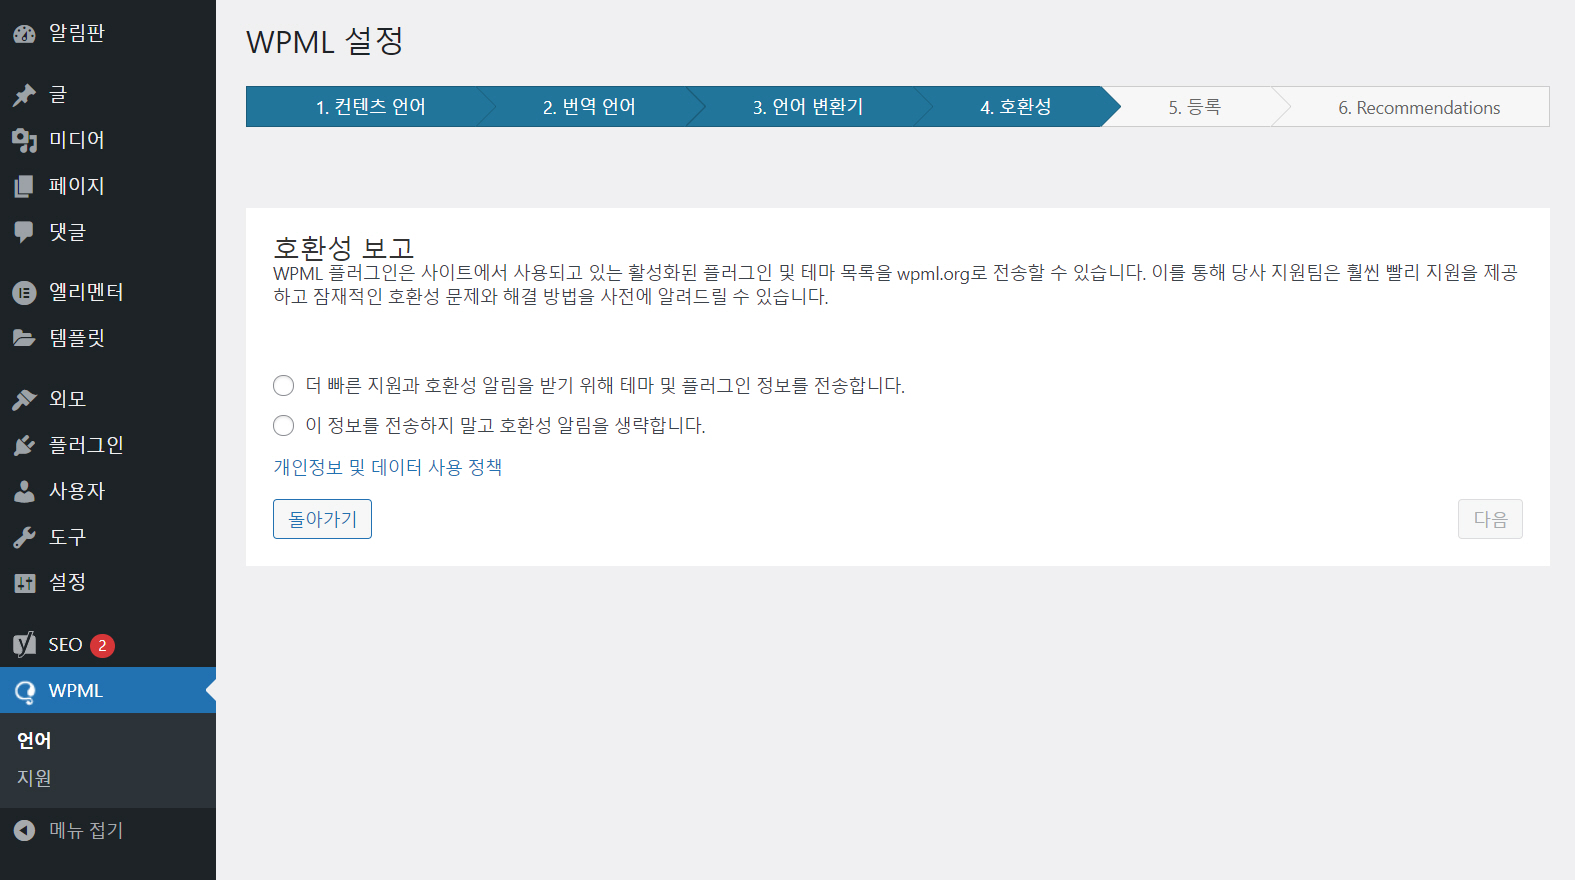Open the 템플릿 menu label
Viewport: 1575px width, 880px height.
coord(77,338)
